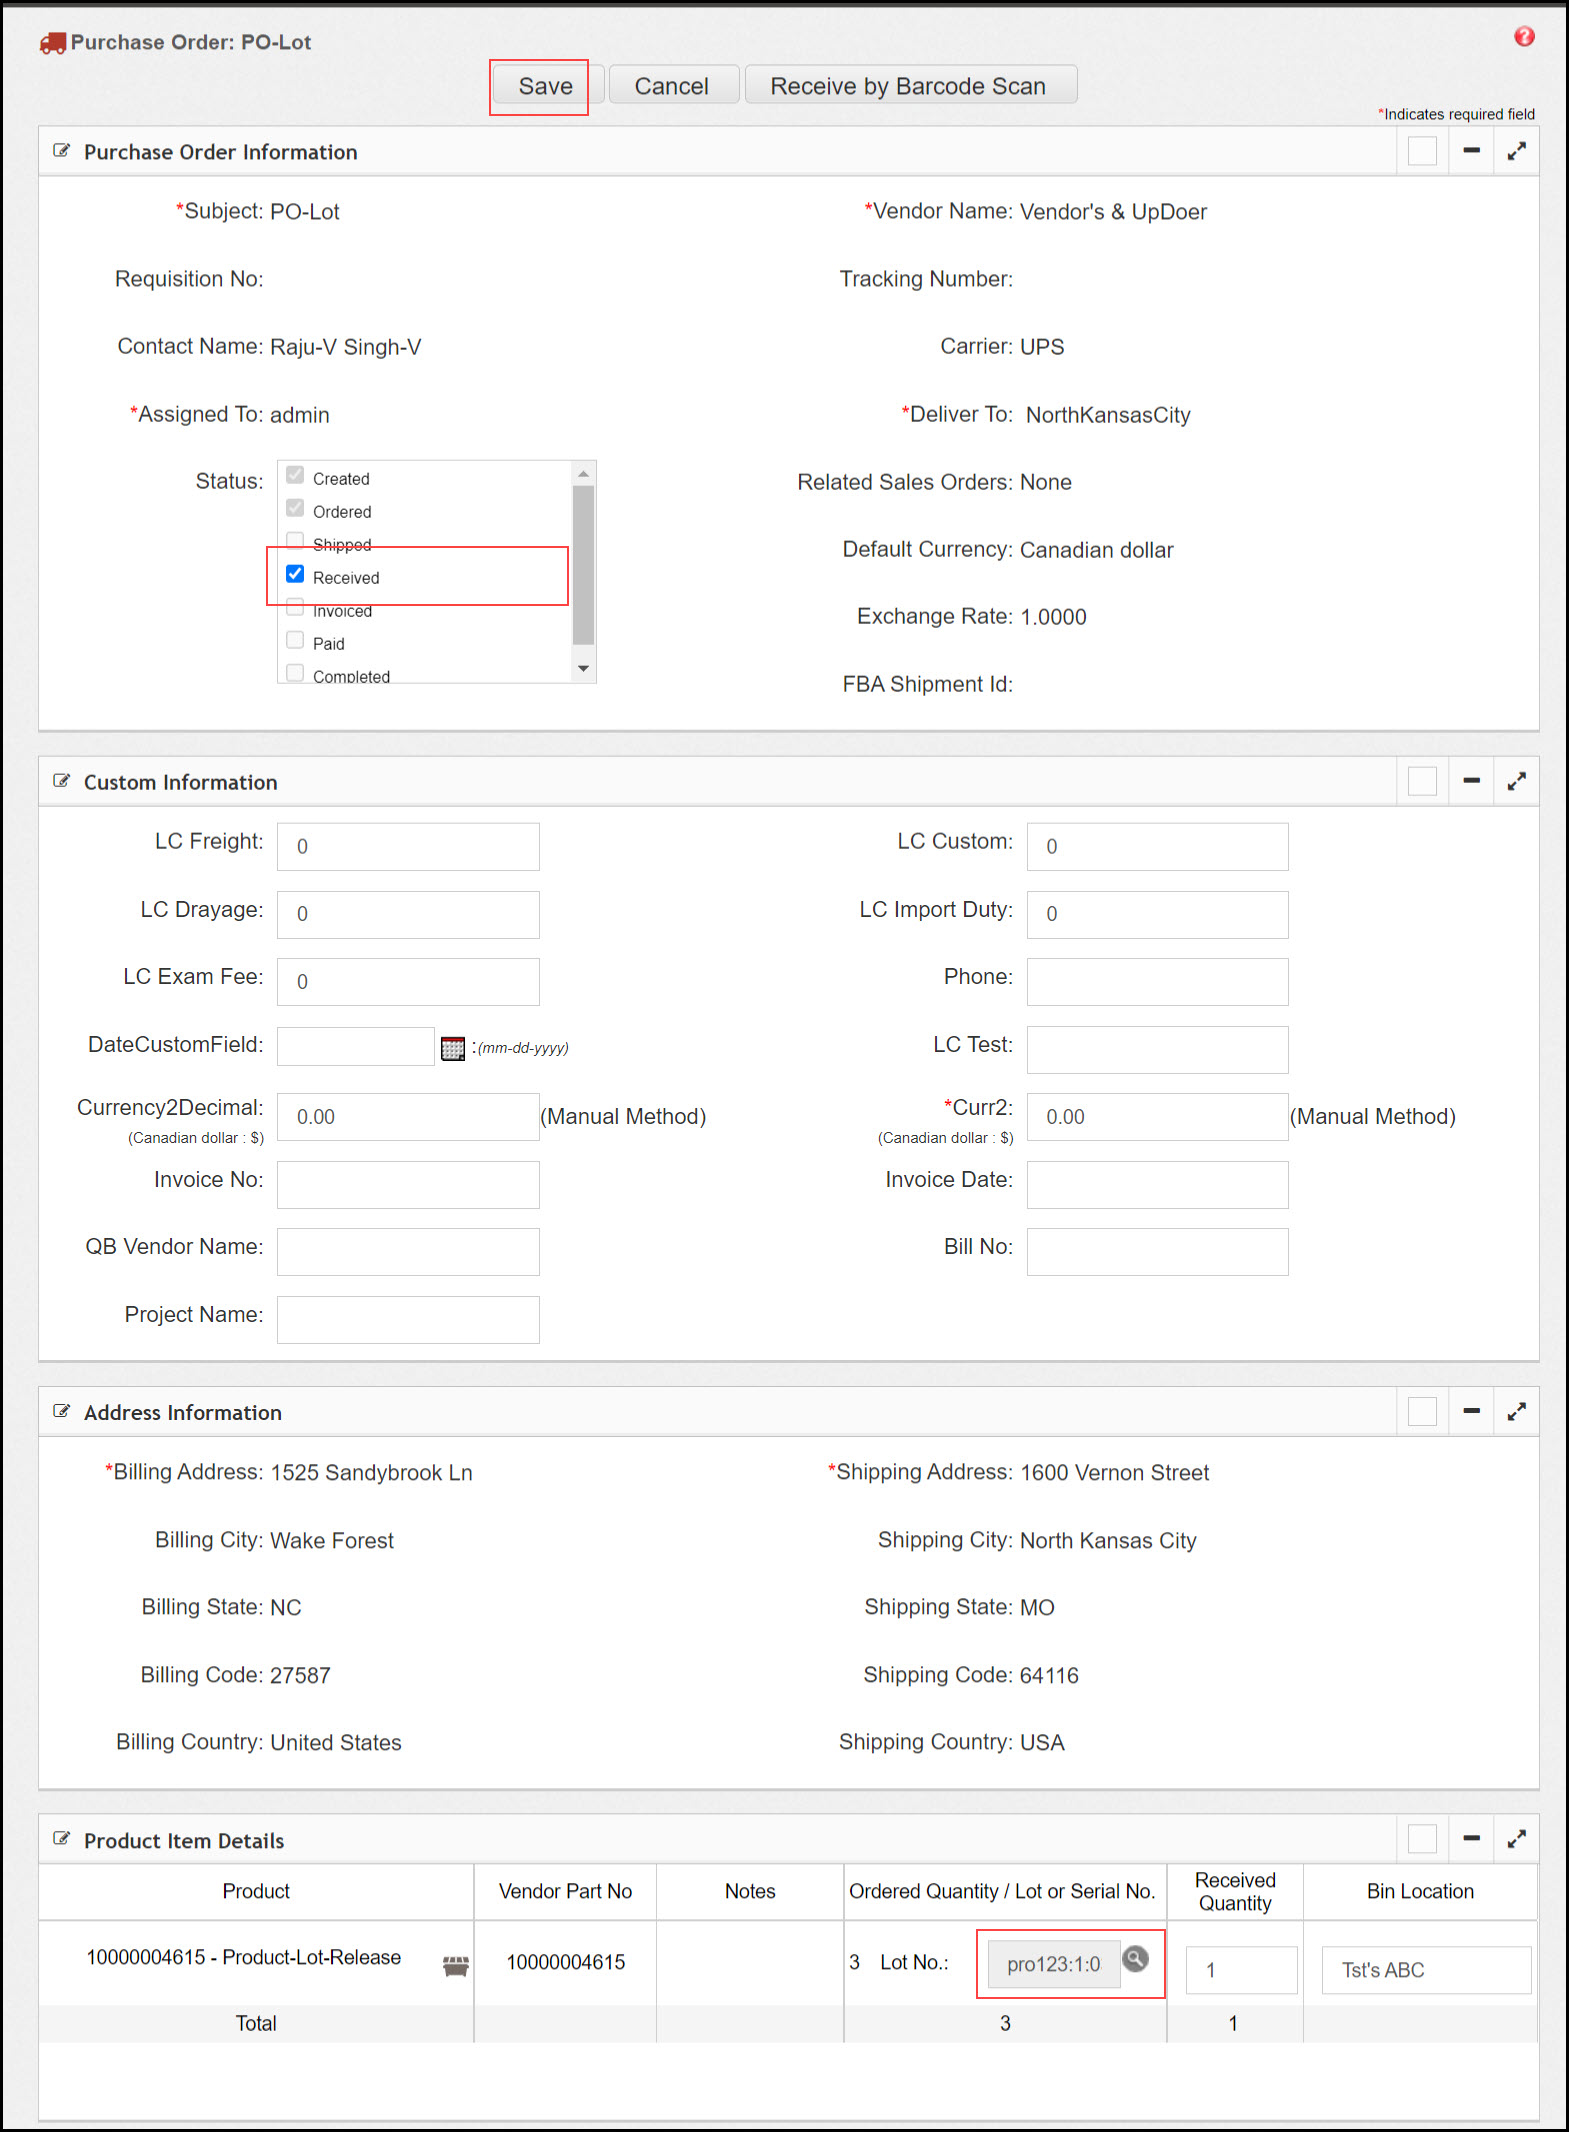Click the product stock icon beside Product-Lot-Release
Viewport: 1569px width, 2132px height.
click(x=456, y=1966)
